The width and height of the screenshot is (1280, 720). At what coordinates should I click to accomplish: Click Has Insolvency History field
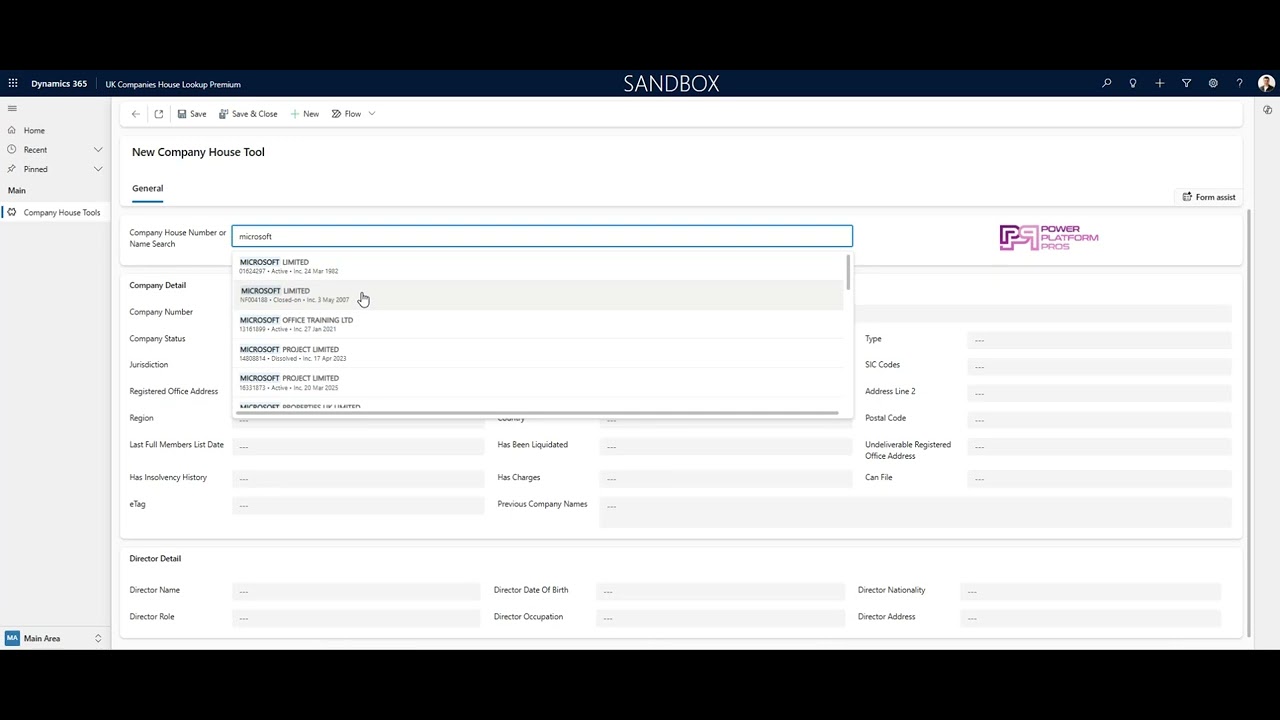[x=358, y=478]
